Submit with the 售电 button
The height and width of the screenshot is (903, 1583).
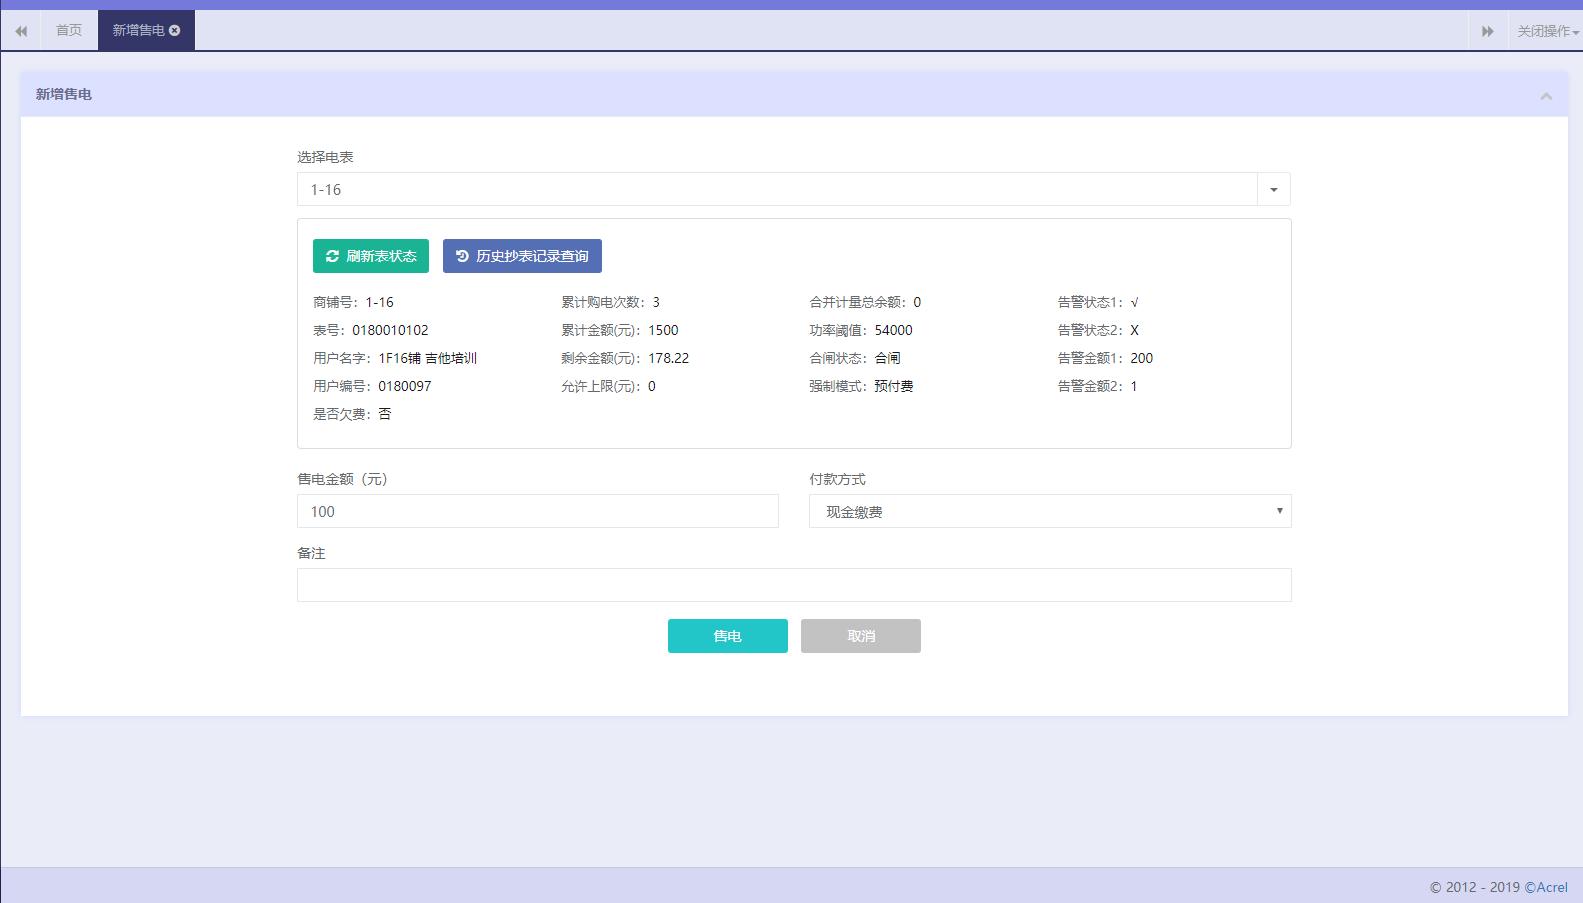728,636
